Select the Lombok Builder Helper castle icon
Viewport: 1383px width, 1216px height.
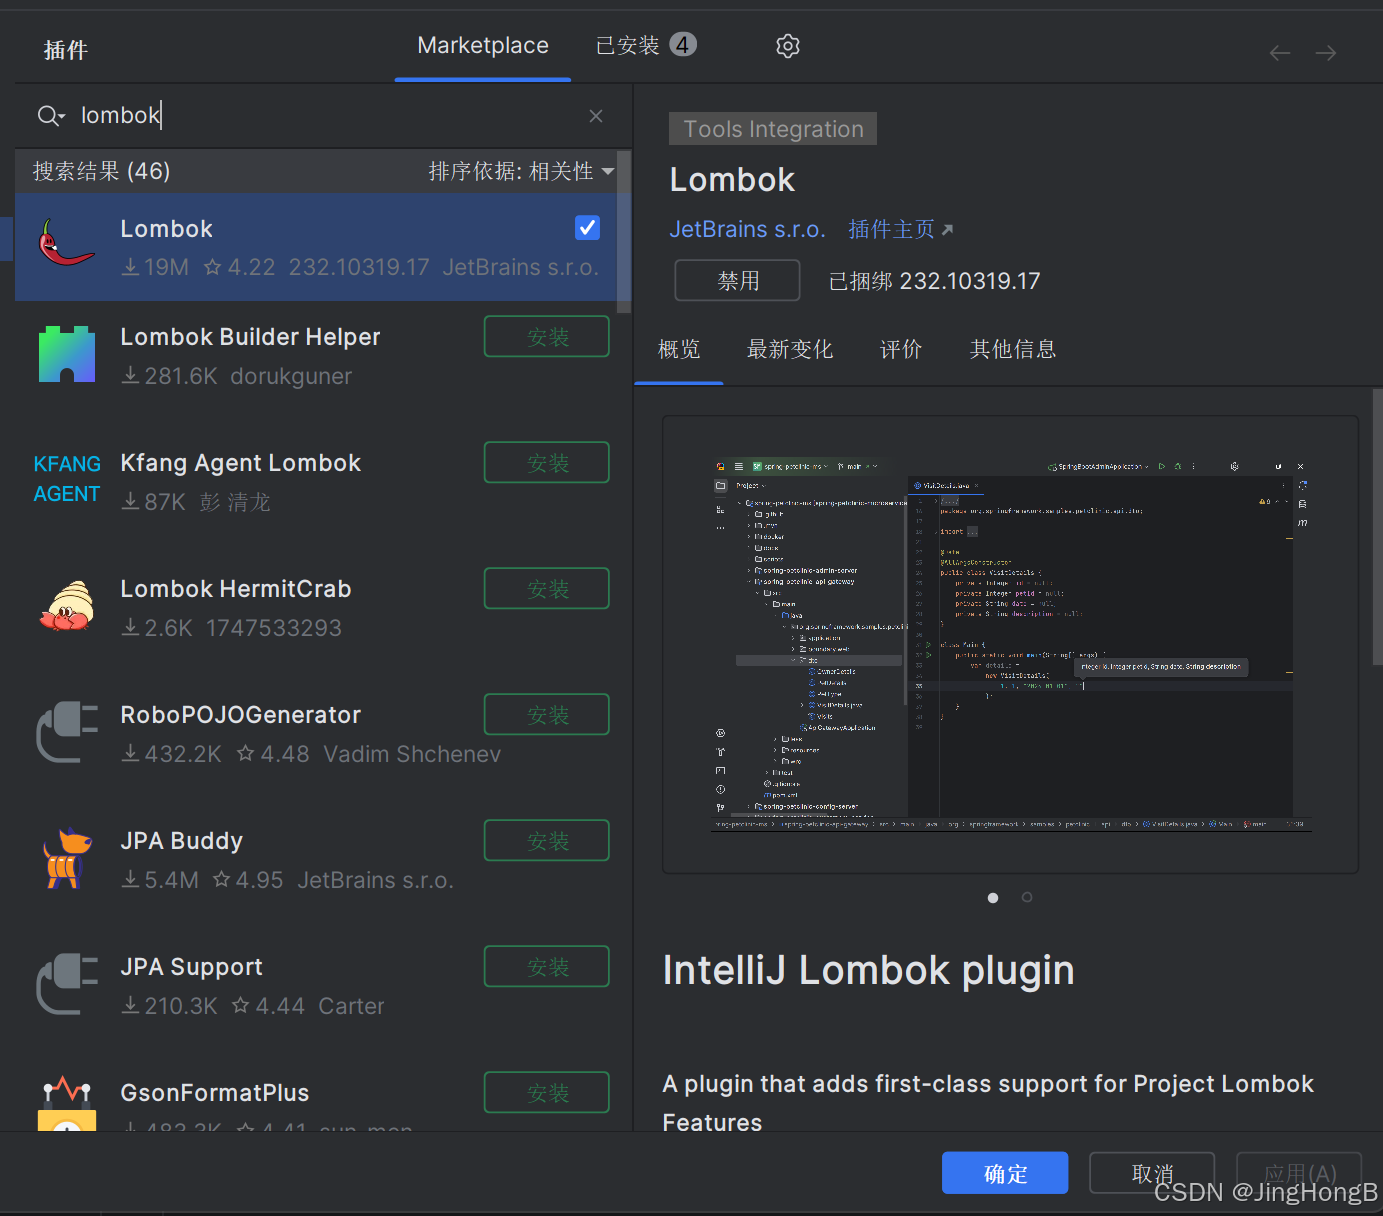coord(67,354)
